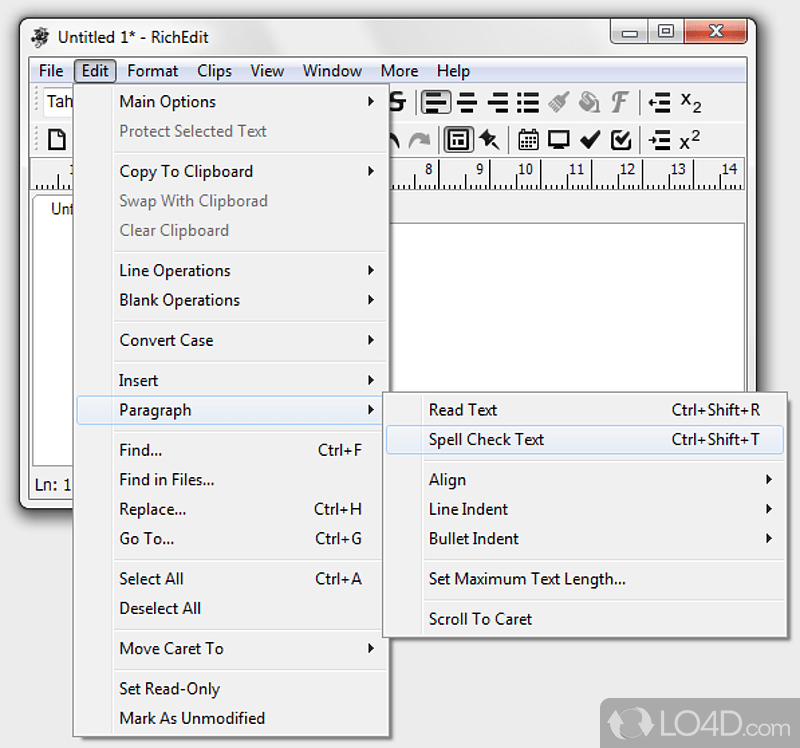The width and height of the screenshot is (800, 748).
Task: Choose Find in Files...
Action: click(x=231, y=480)
